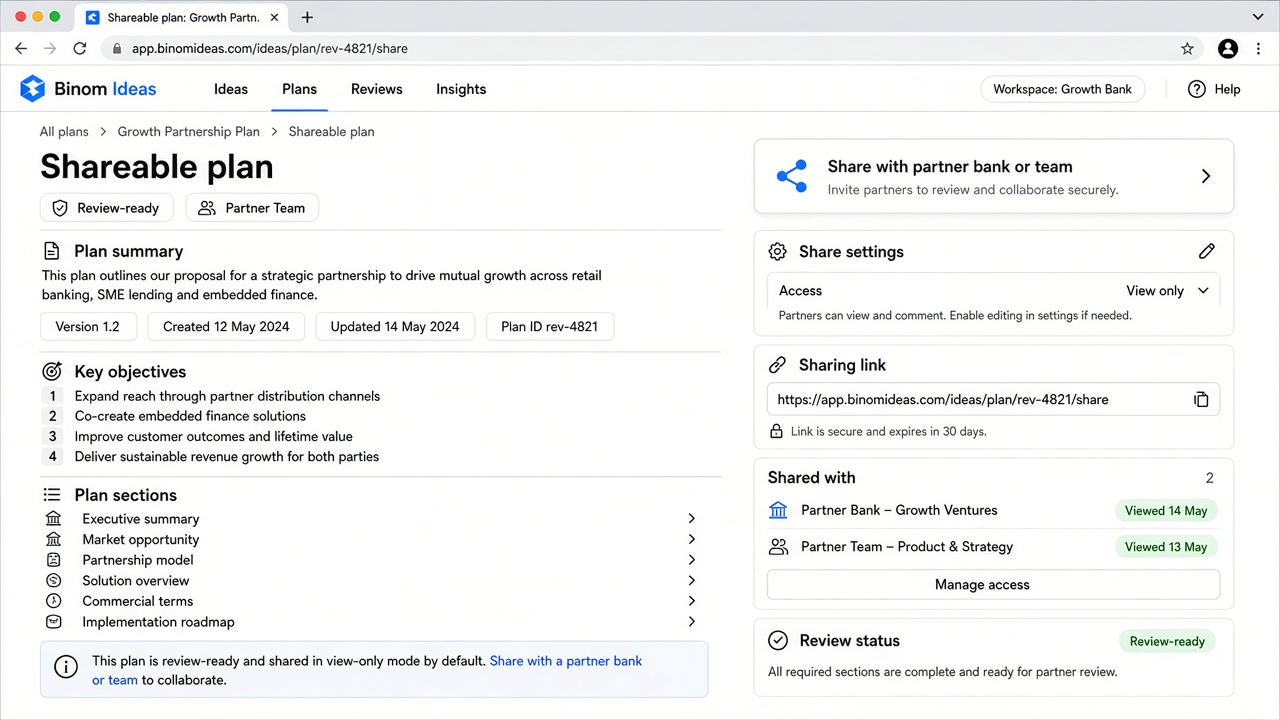
Task: Open the Insights tab
Action: [461, 89]
